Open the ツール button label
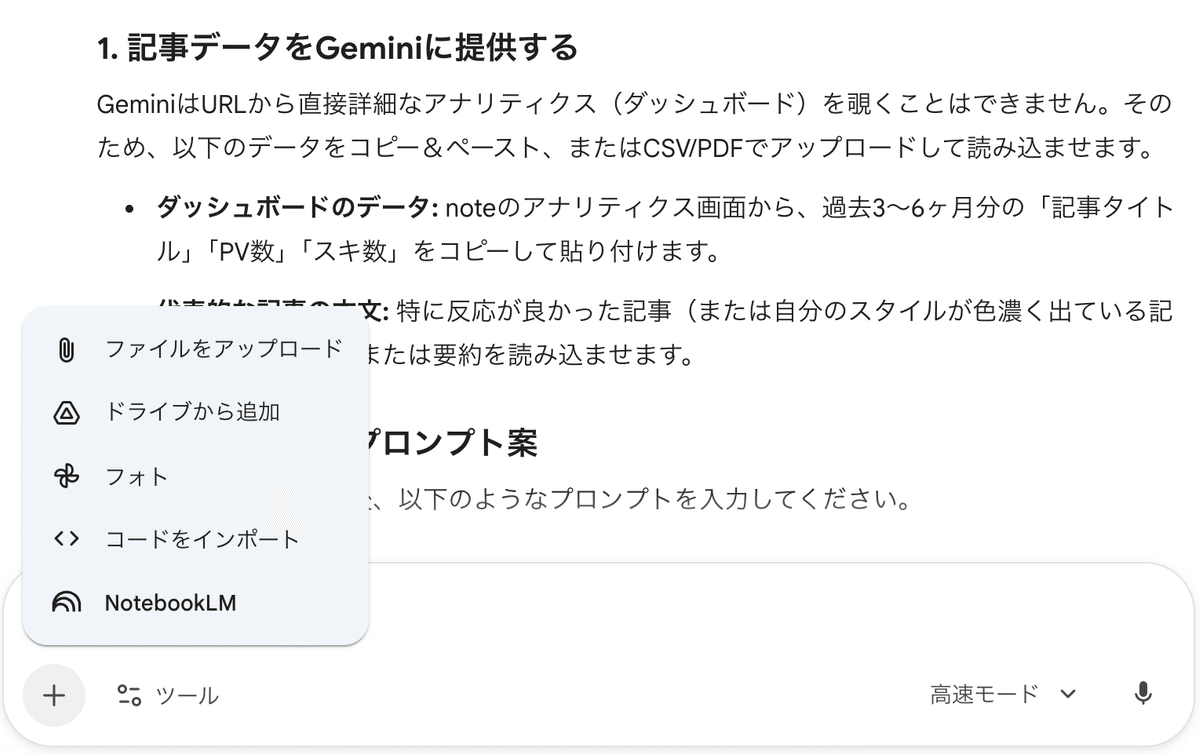Screen dimensions: 1200x755 [187, 696]
